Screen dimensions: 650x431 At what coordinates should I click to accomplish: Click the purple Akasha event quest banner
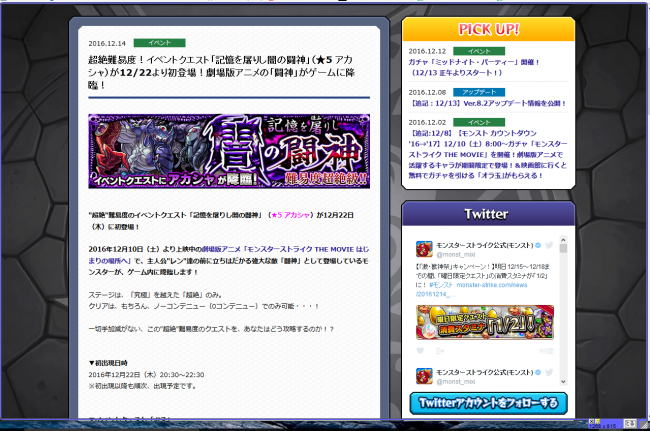pyautogui.click(x=229, y=151)
